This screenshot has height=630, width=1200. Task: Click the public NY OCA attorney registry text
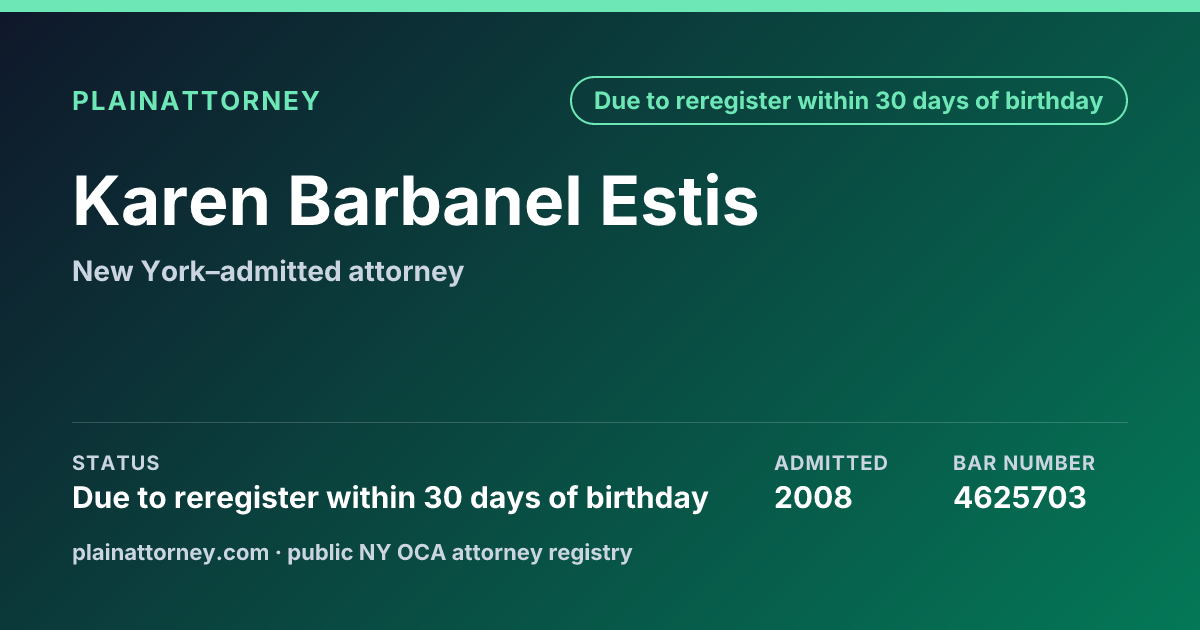click(x=460, y=552)
